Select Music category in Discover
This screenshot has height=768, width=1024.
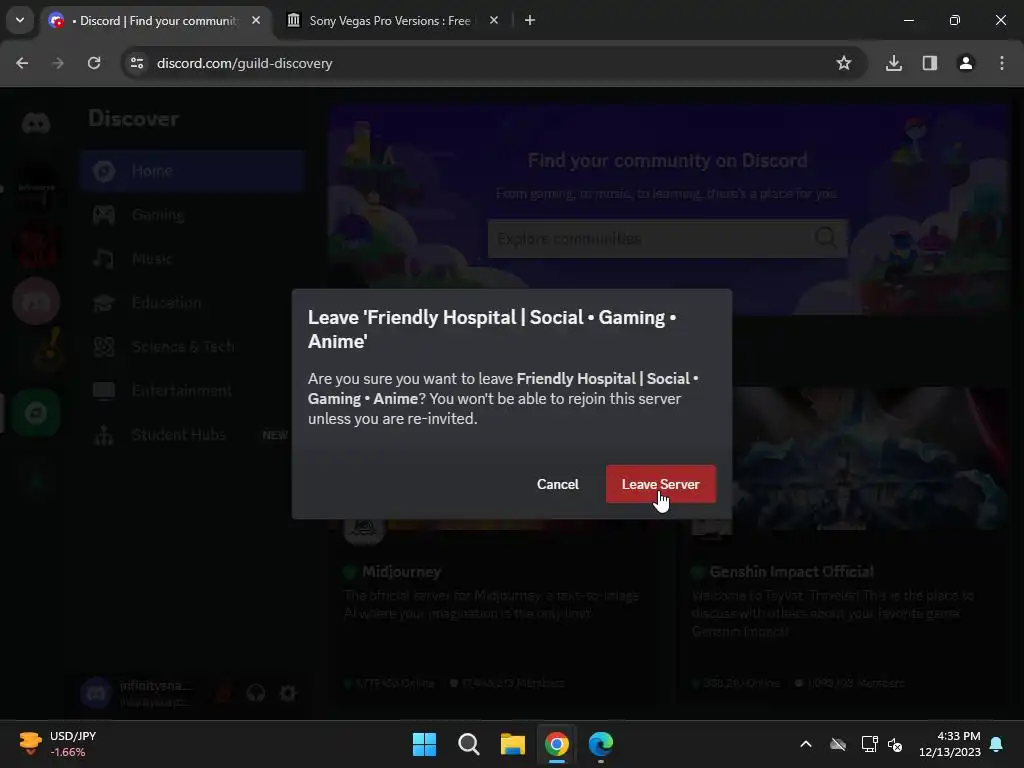193,259
